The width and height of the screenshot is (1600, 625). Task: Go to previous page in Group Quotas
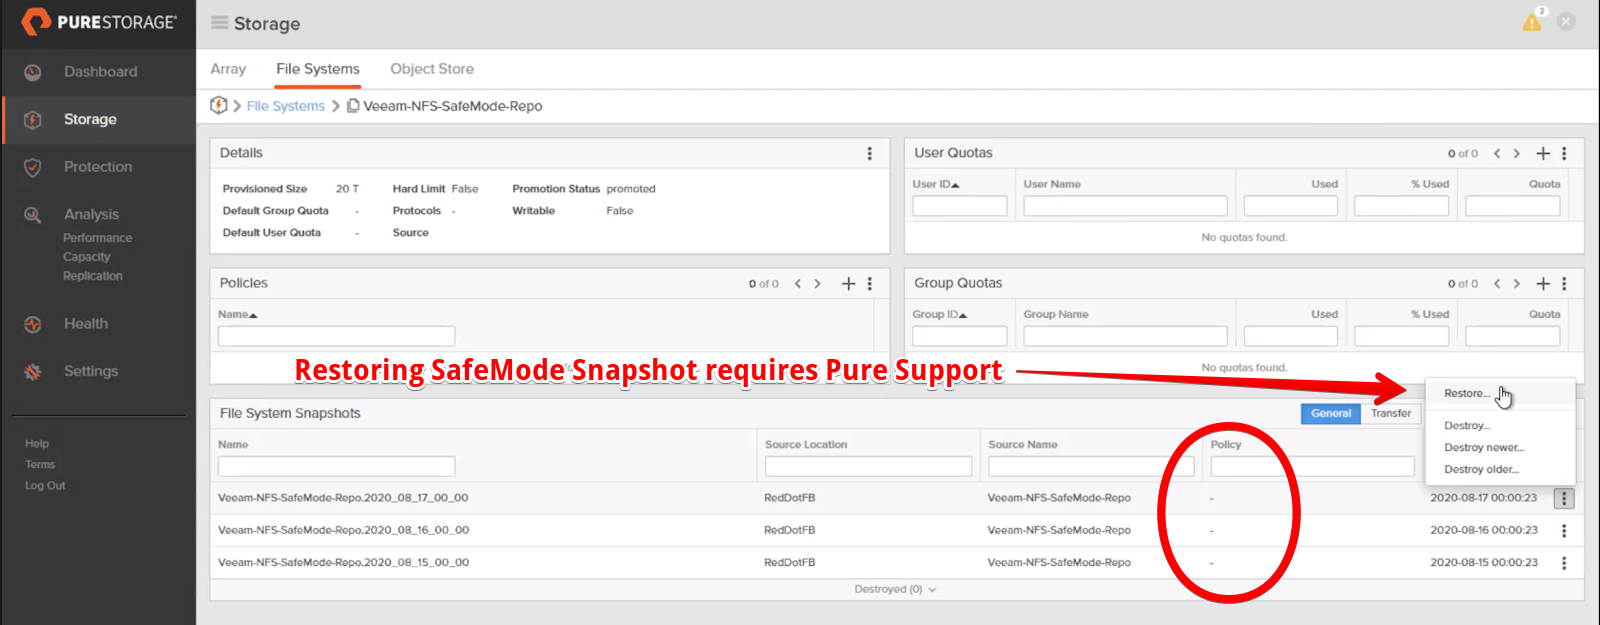pyautogui.click(x=1497, y=284)
